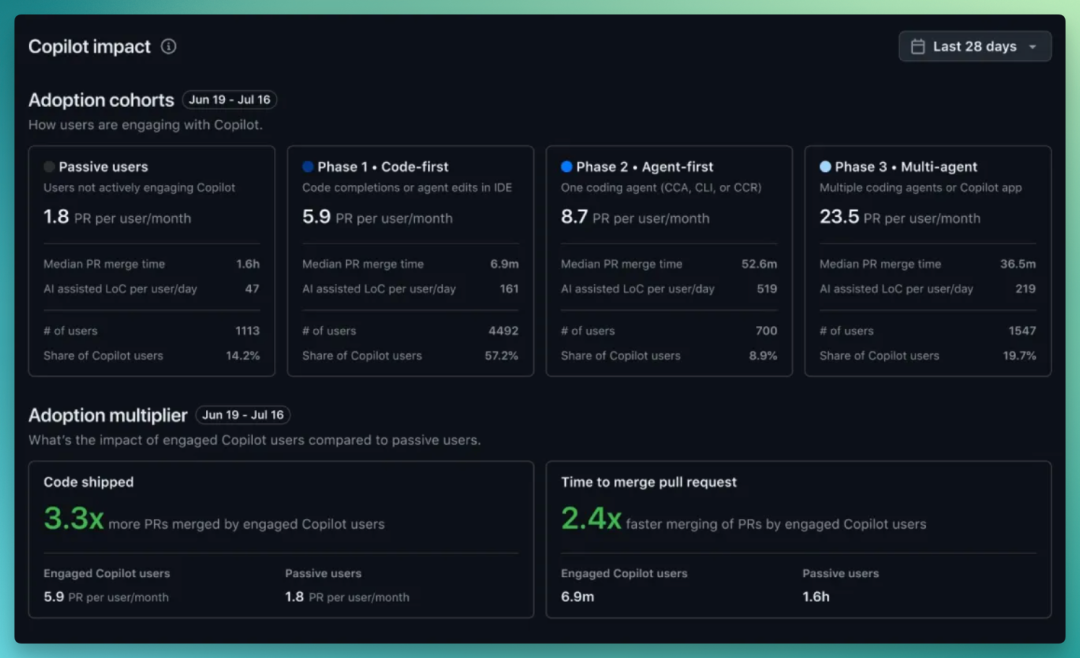Click the gray dot for Passive users
This screenshot has height=658, width=1080.
click(49, 167)
